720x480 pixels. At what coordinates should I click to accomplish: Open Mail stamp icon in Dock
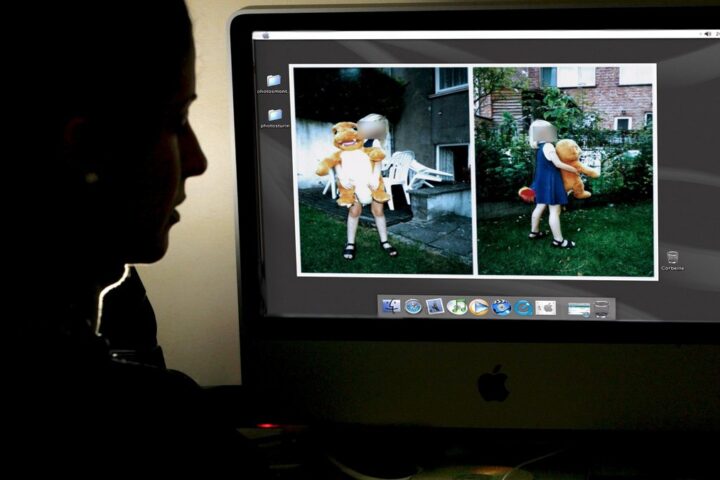pyautogui.click(x=434, y=306)
